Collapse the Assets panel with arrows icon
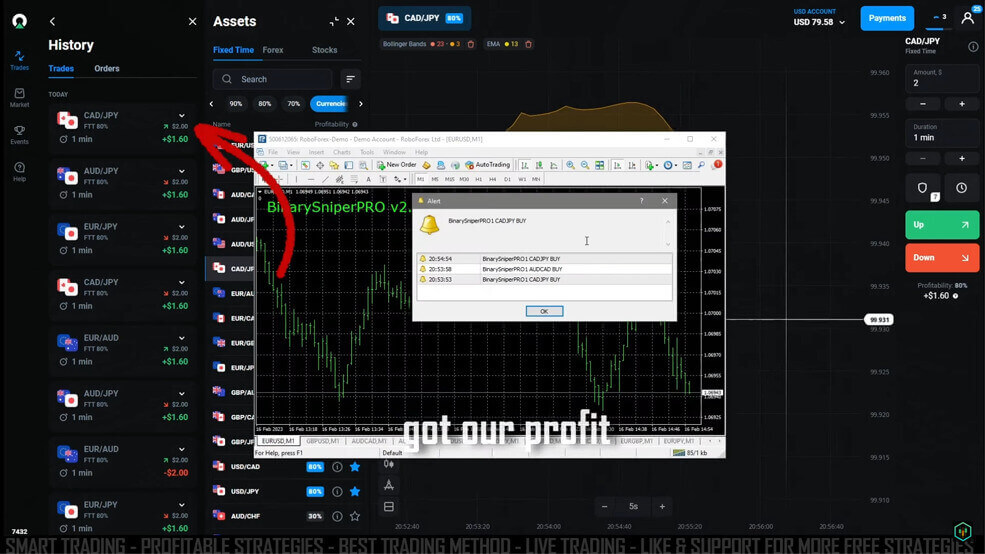The width and height of the screenshot is (985, 554). 334,21
